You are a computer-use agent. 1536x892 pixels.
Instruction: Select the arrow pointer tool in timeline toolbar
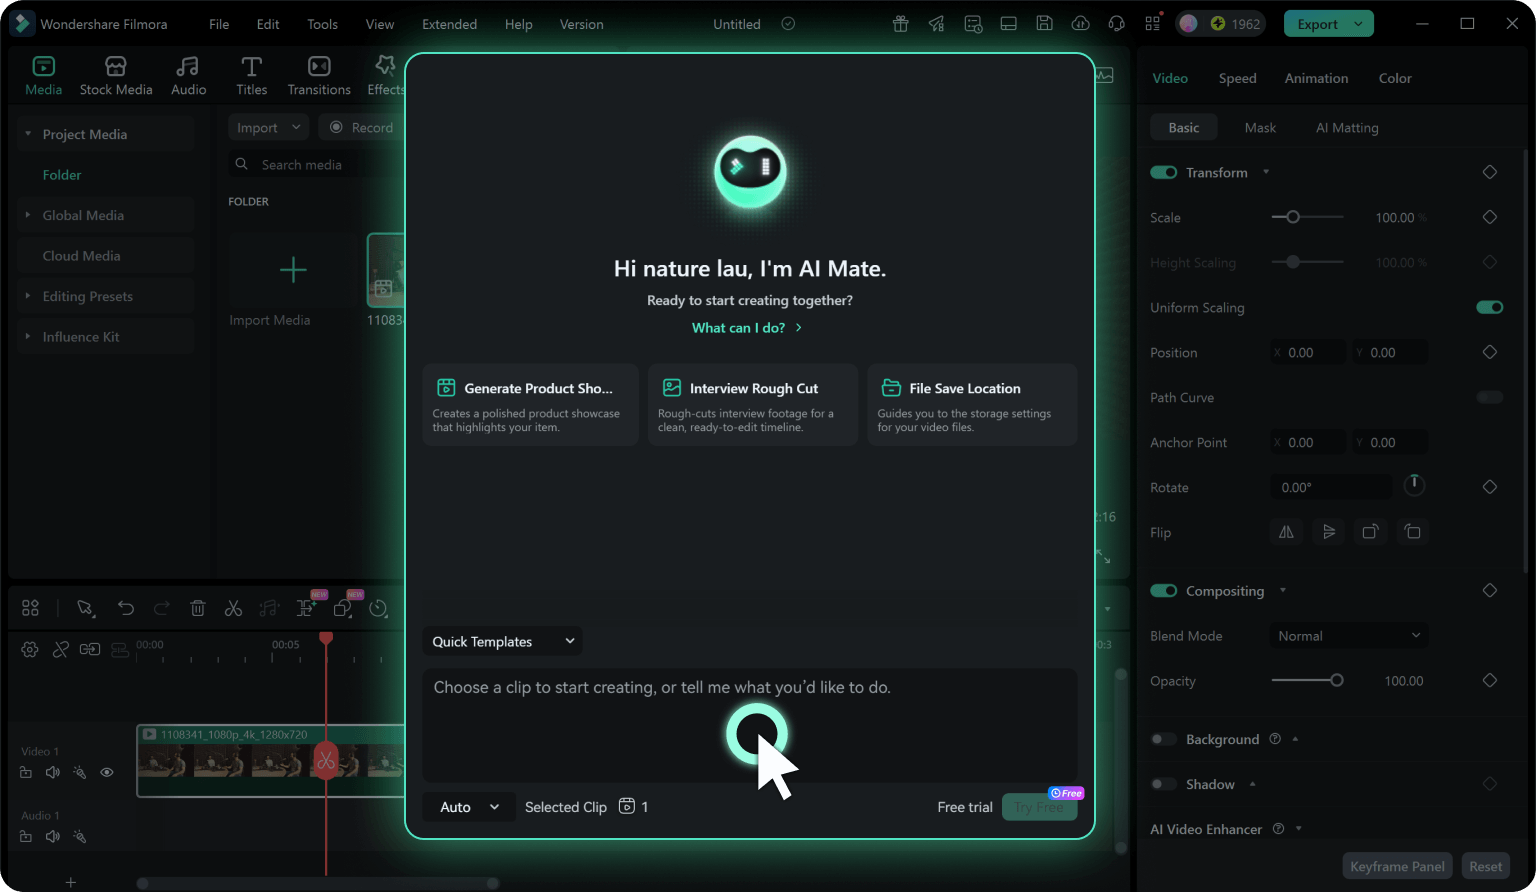pos(86,608)
